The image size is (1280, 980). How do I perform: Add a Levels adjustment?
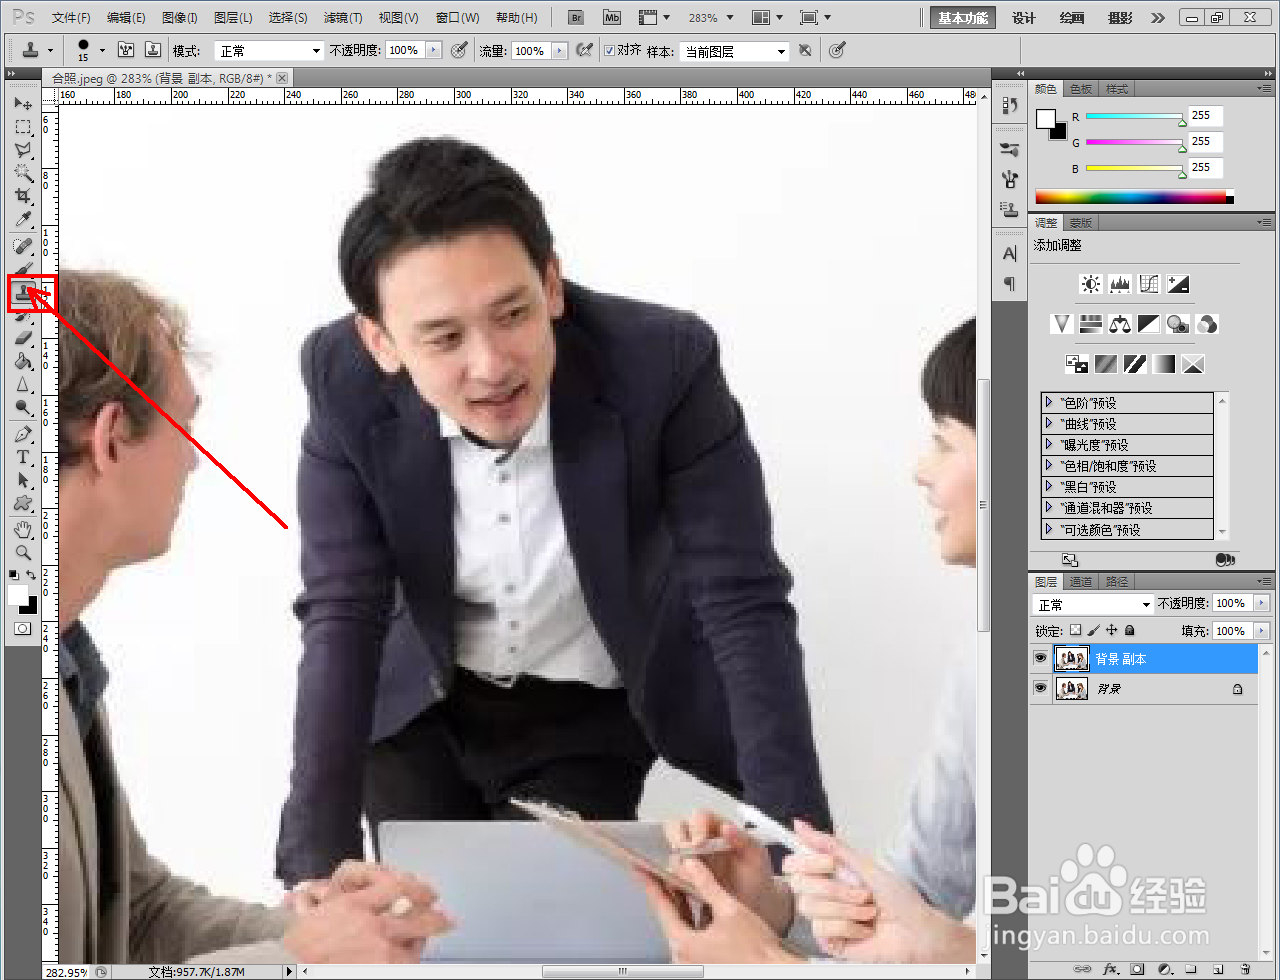[1120, 284]
